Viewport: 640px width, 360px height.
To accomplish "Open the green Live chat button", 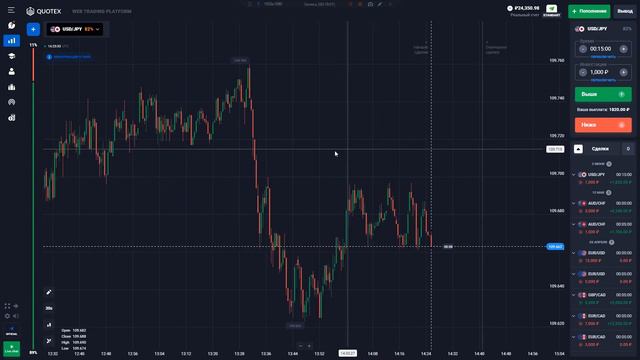I will click(11, 349).
